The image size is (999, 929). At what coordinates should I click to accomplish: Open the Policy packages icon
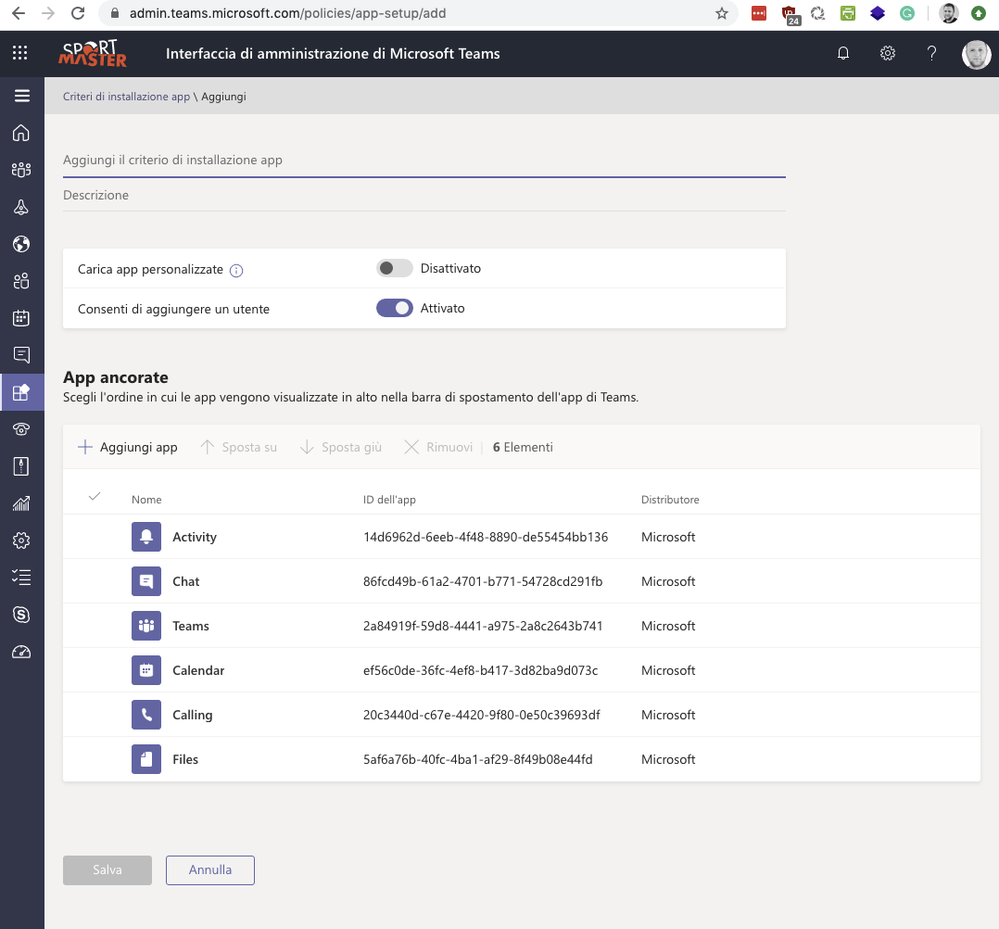tap(21, 466)
